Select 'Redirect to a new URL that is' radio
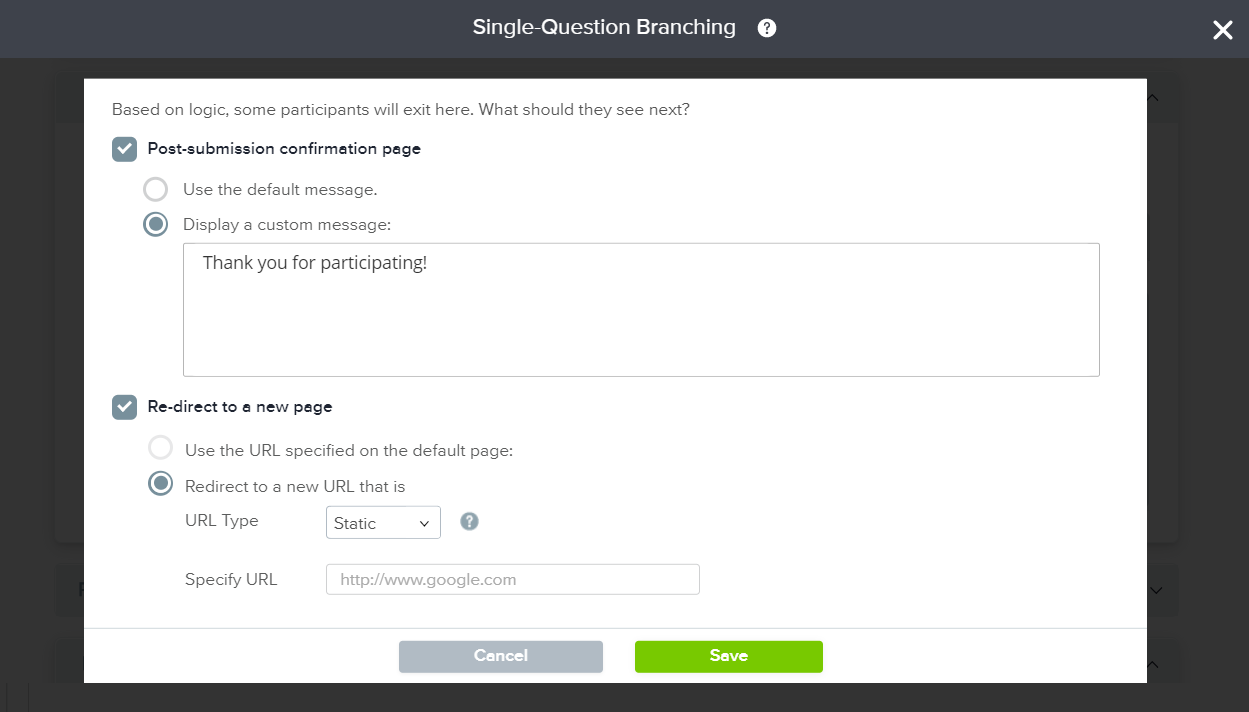 coord(160,484)
